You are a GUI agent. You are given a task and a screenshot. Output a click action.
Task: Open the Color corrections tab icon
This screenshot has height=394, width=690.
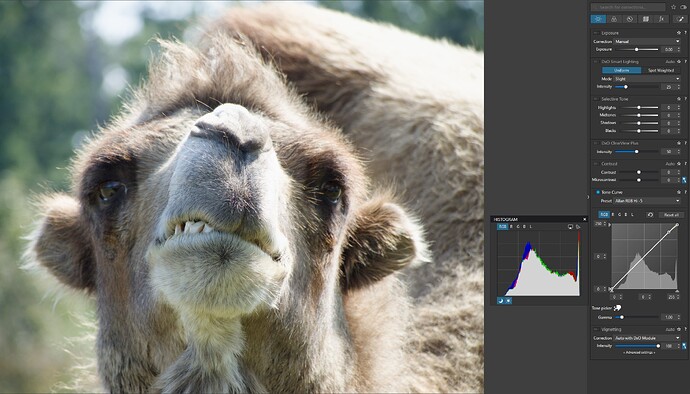pos(613,19)
